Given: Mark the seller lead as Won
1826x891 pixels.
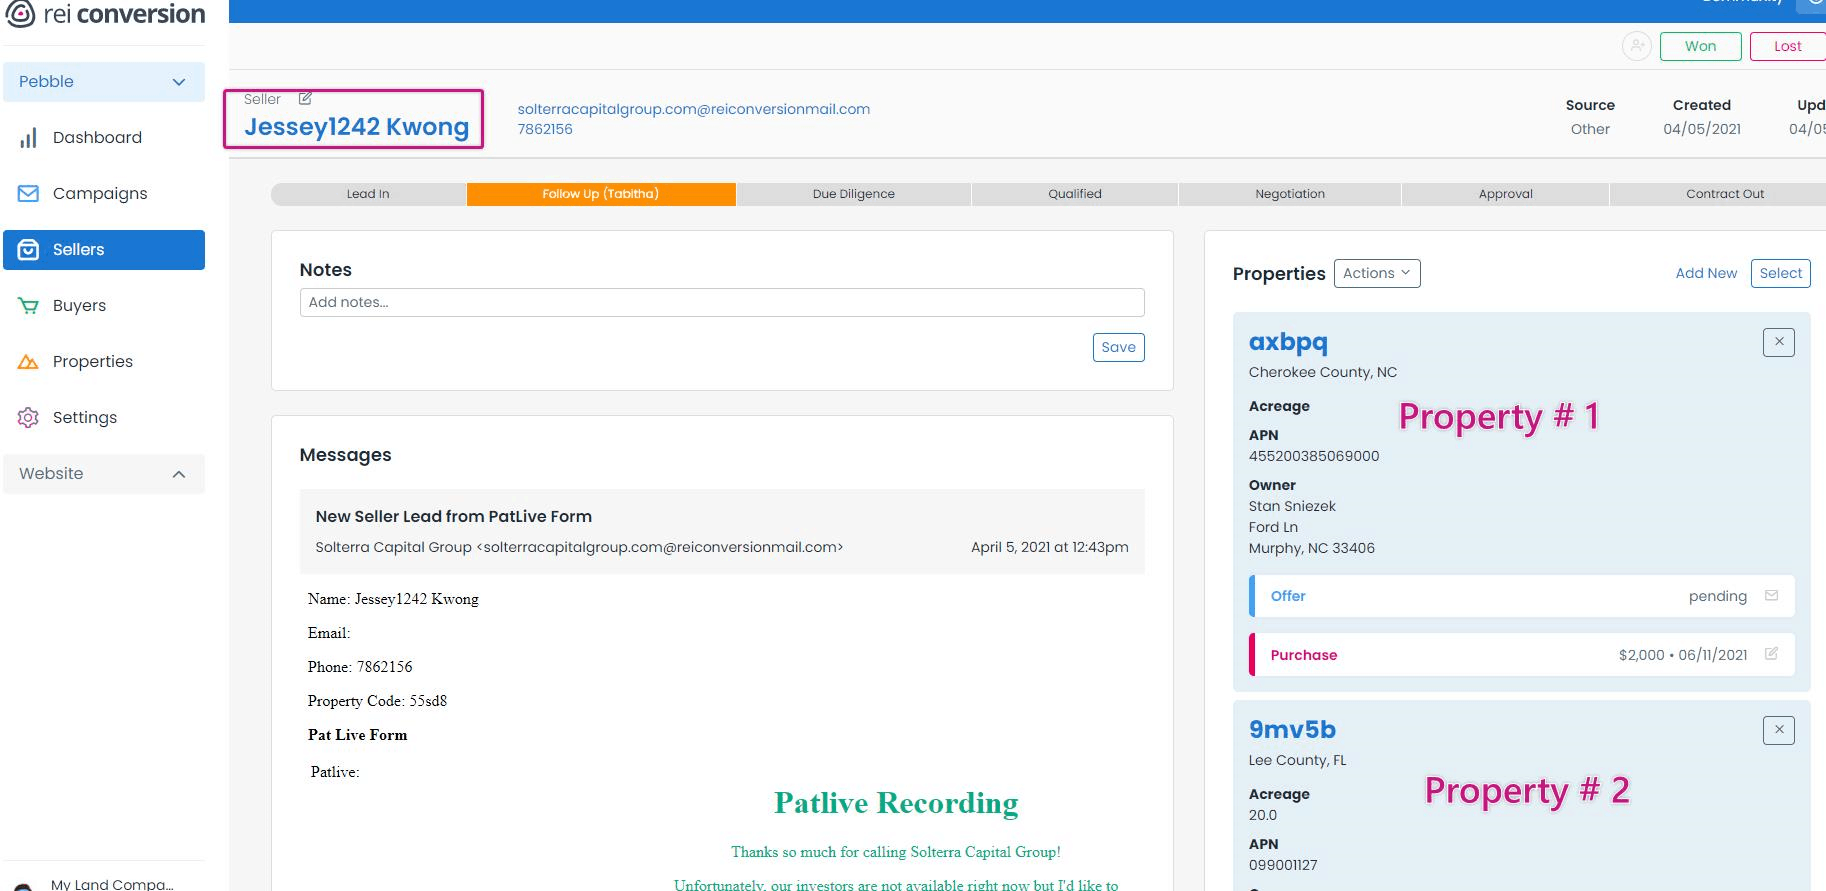Looking at the screenshot, I should (x=1700, y=46).
